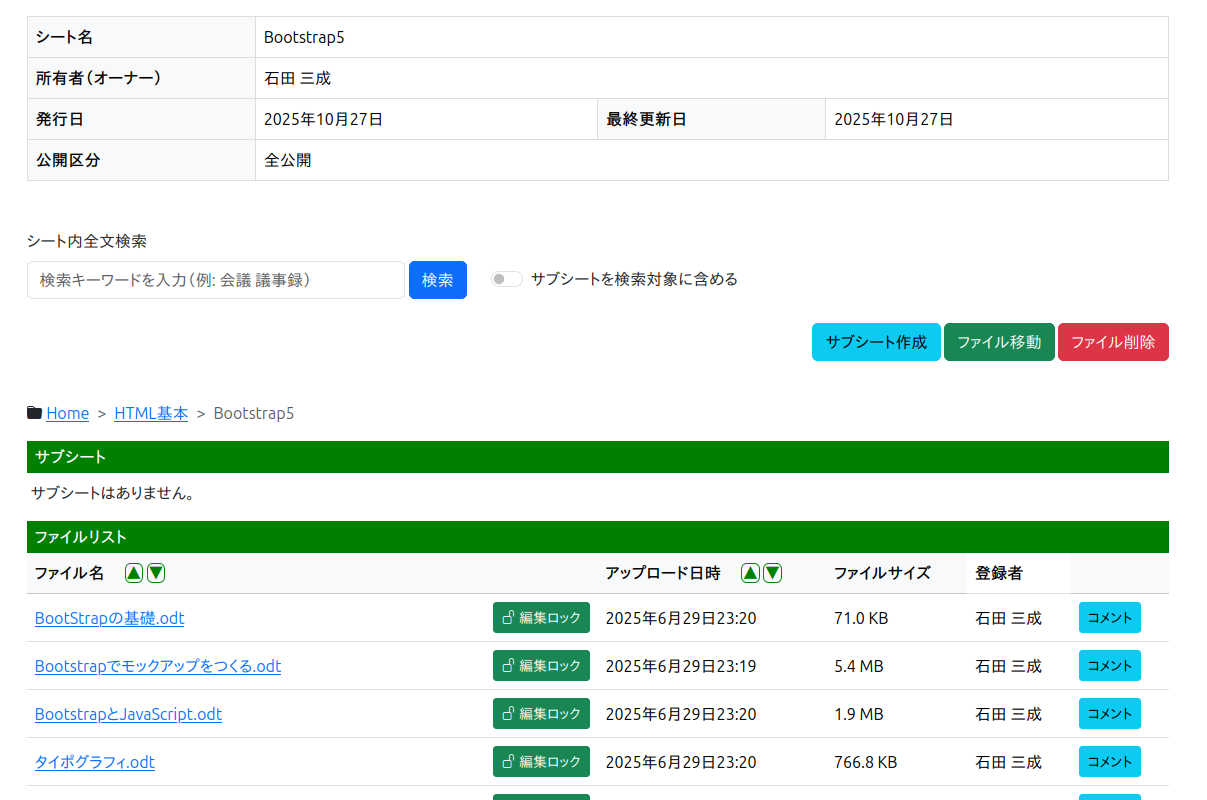
Task: Lock editing for BootStrapの基礎.odt
Action: tap(541, 618)
